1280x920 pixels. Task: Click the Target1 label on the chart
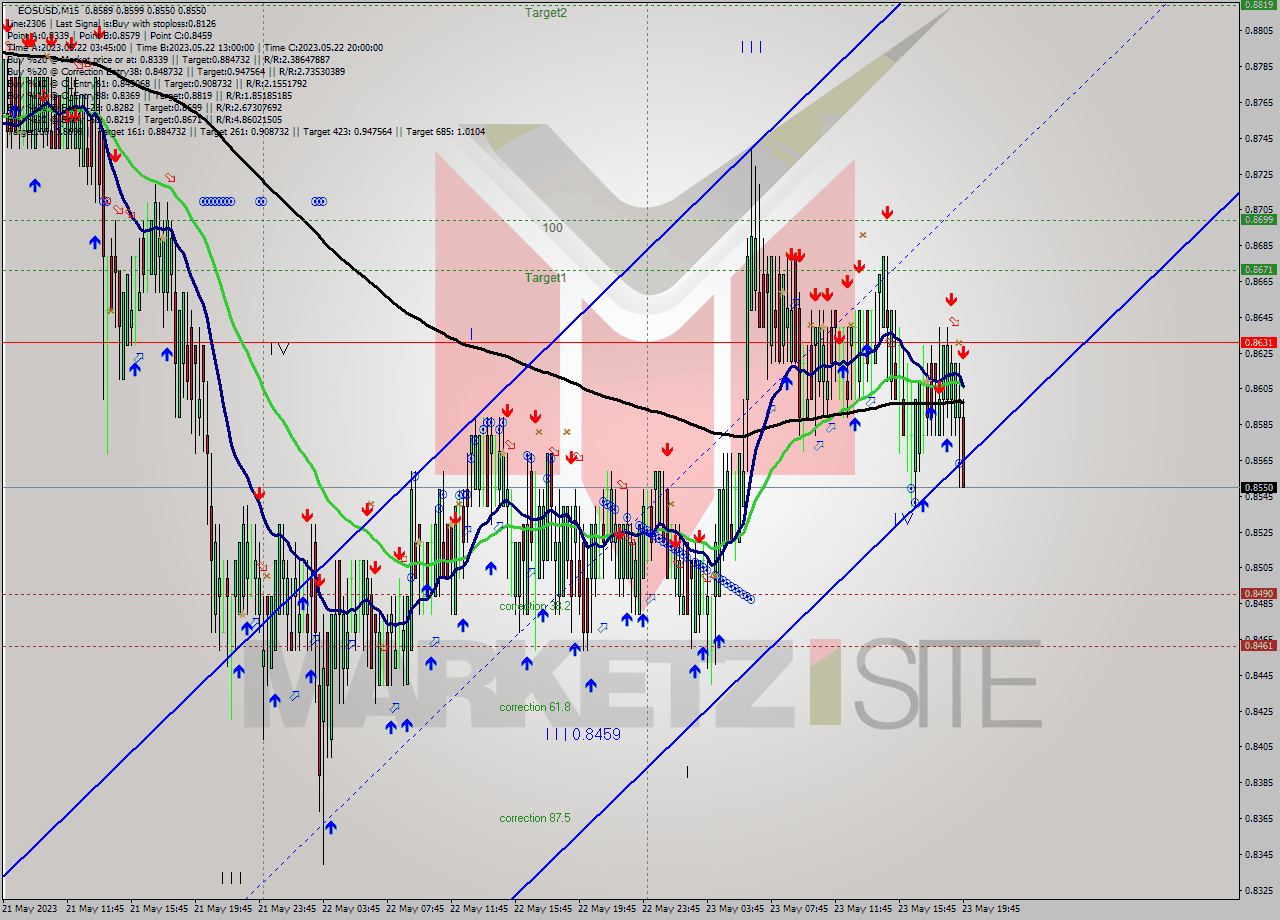546,278
